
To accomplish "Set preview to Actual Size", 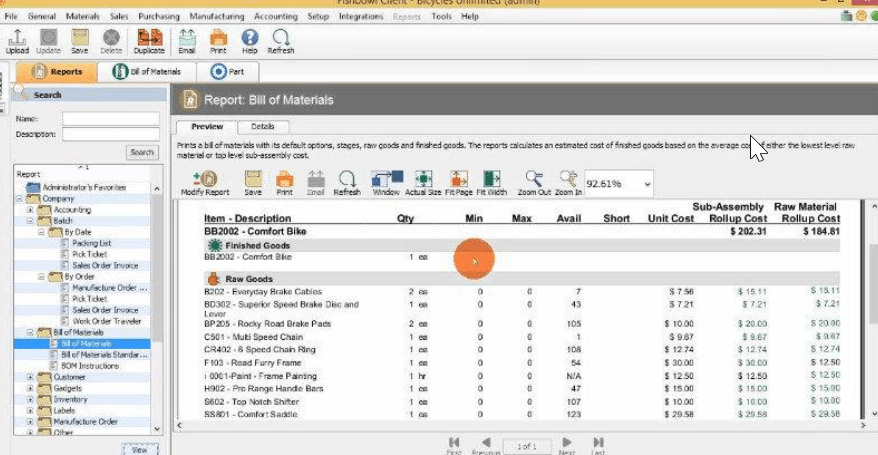I will coord(423,184).
